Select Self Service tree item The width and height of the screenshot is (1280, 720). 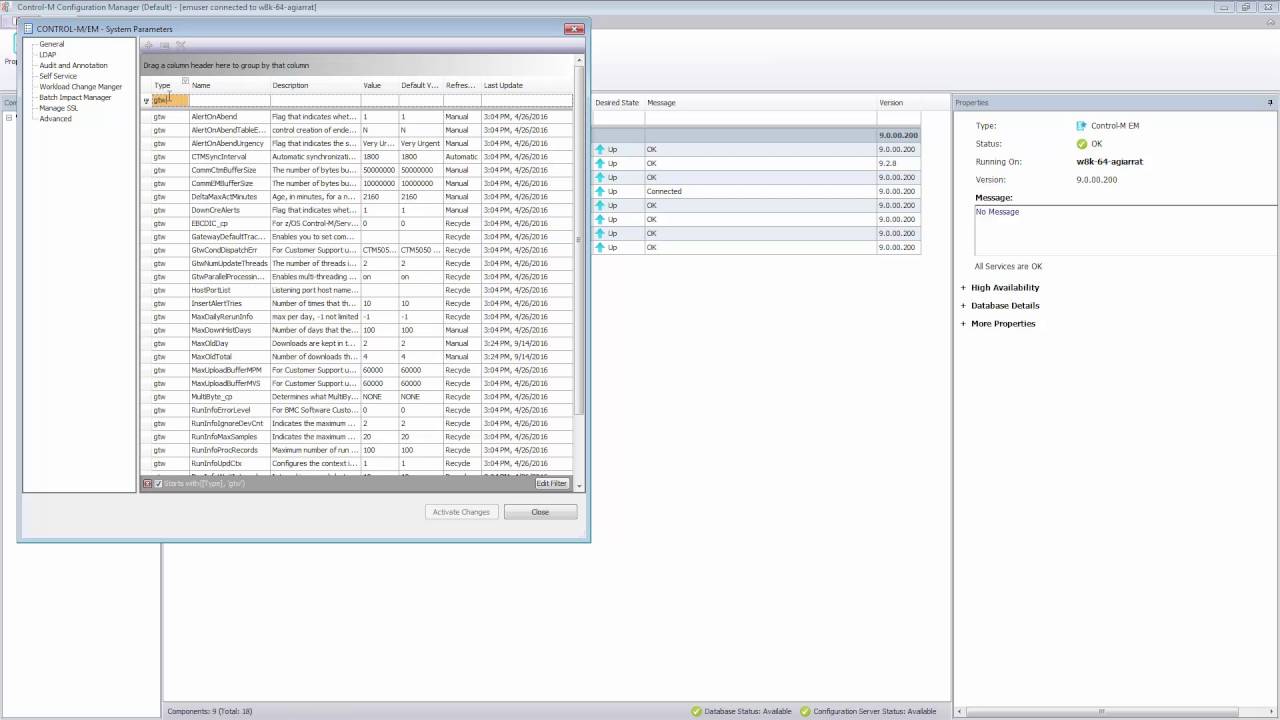(x=58, y=76)
